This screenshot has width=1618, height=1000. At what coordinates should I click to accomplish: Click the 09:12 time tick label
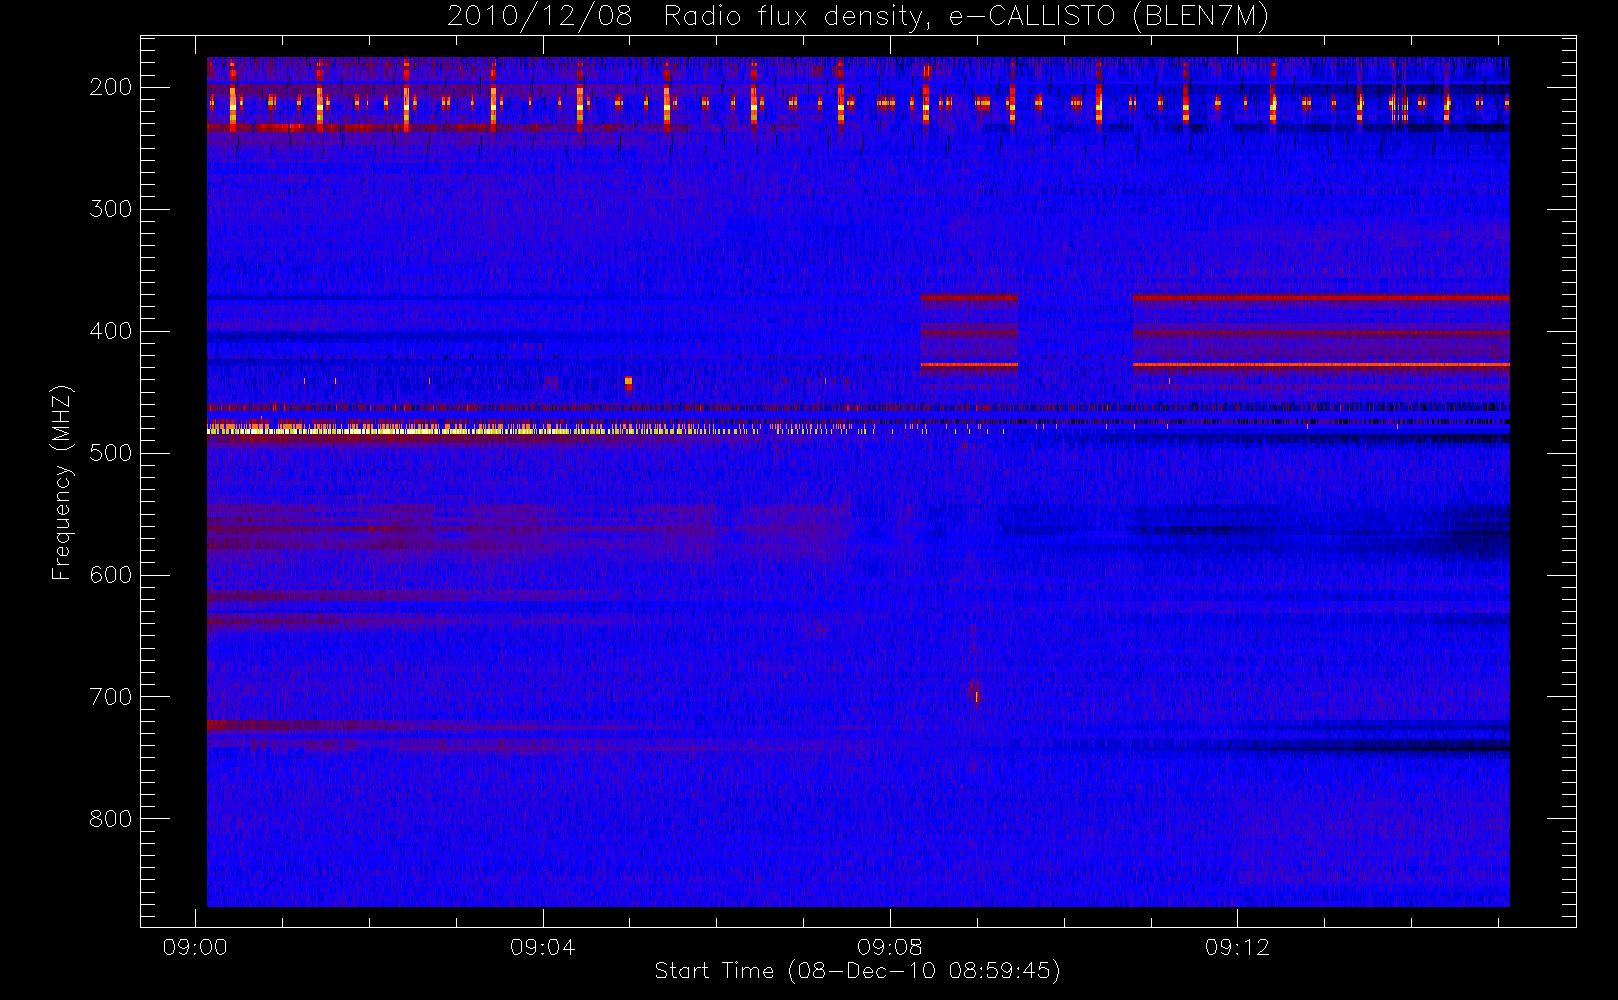[1237, 947]
